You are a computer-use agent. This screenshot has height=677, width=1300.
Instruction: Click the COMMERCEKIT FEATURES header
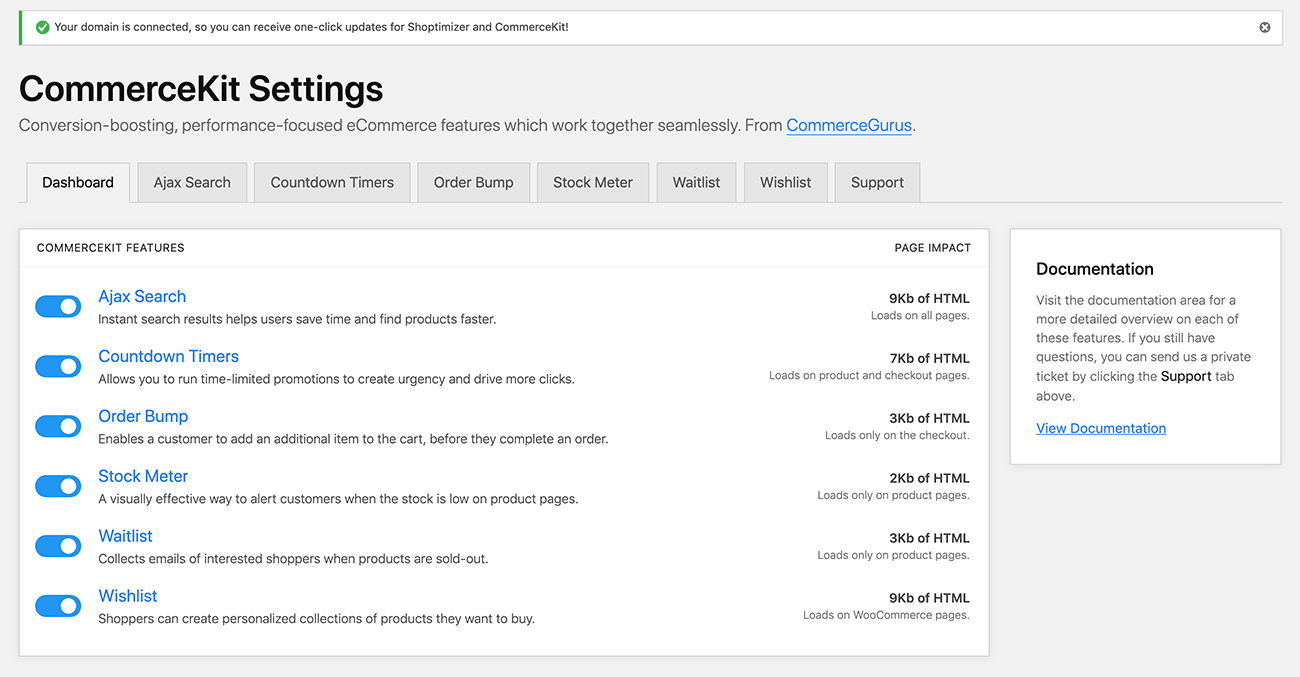click(111, 248)
